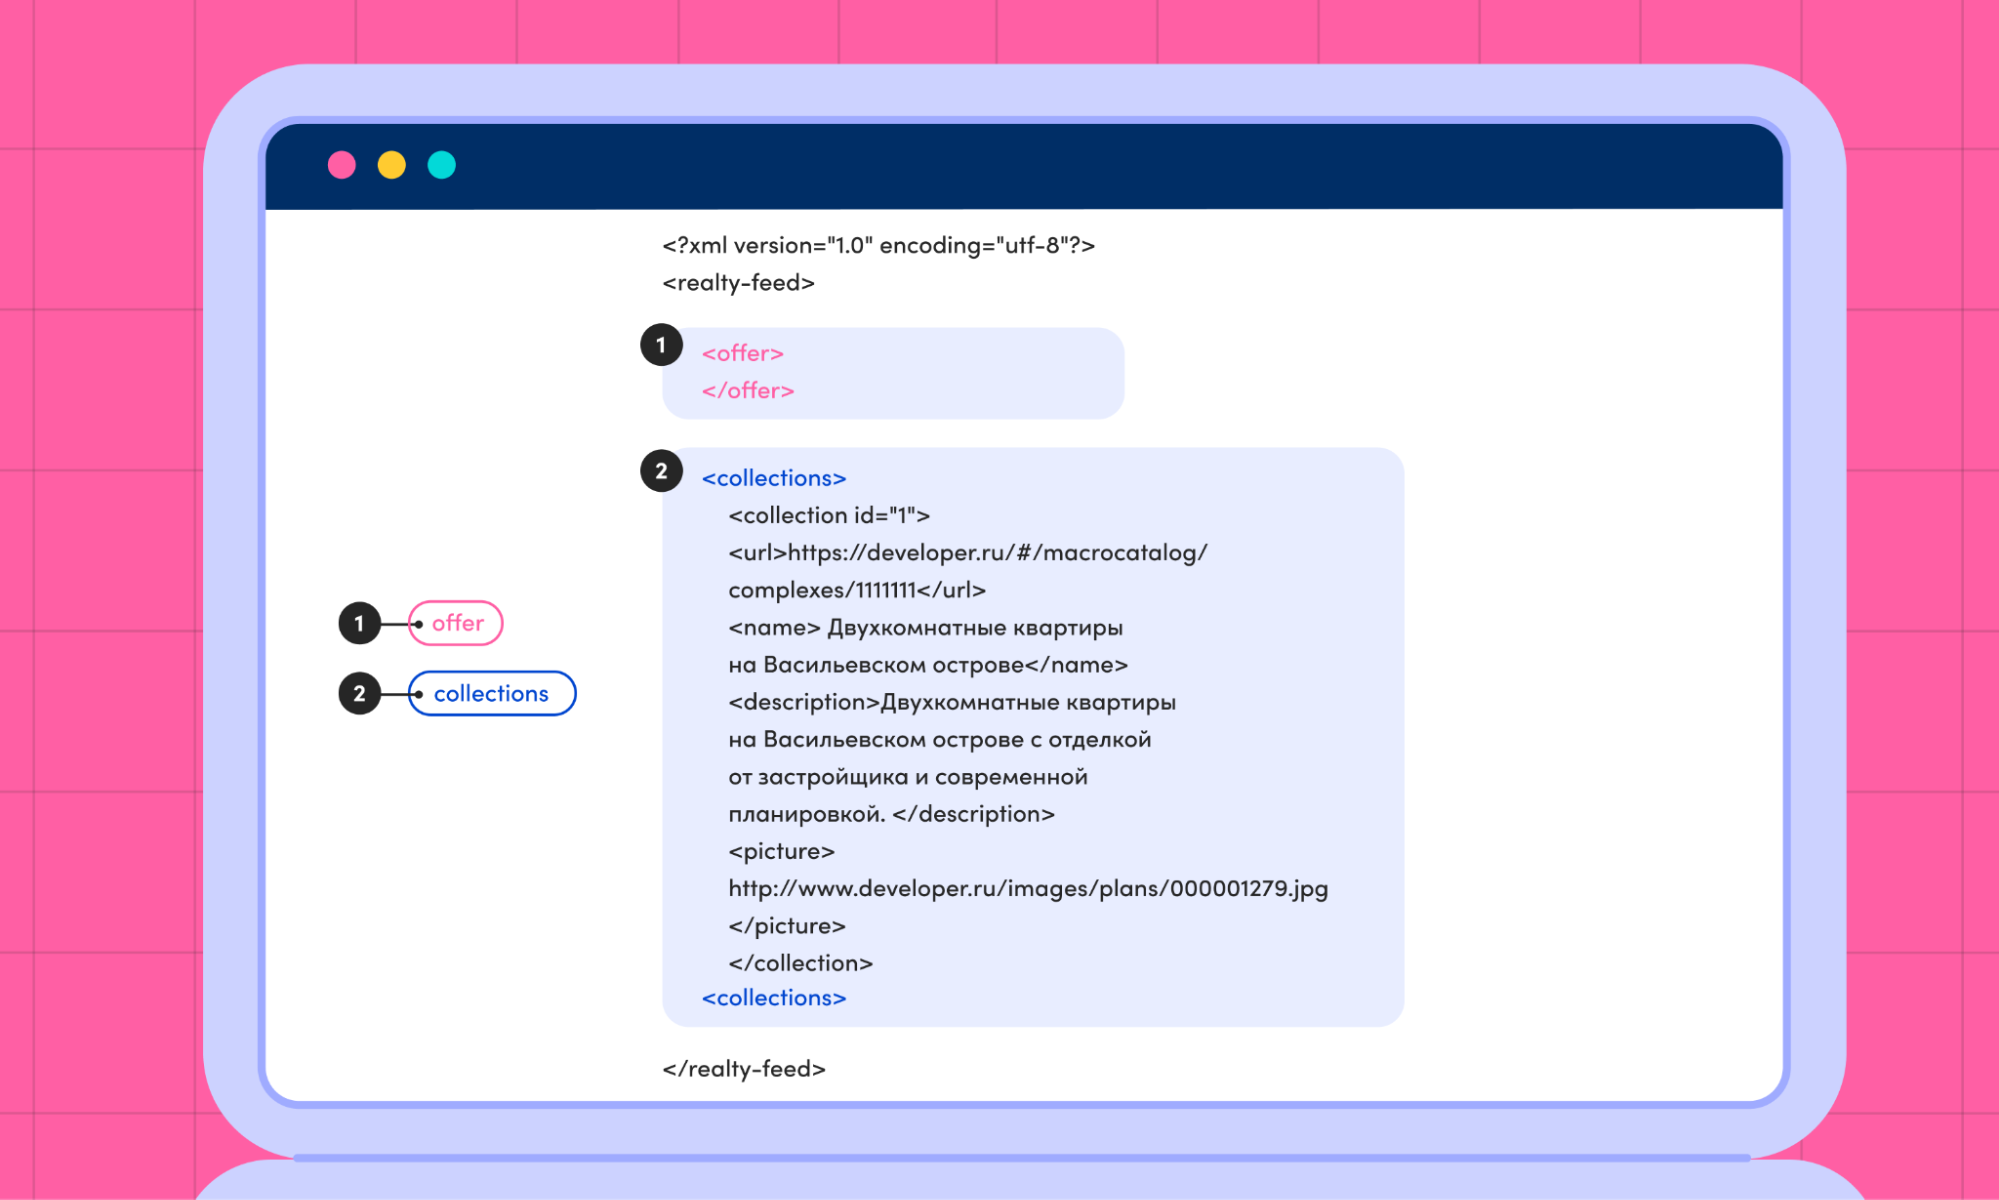Screen dimensions: 1999x1200
Task: Click legend badge 1 next to offer pill
Action: point(359,623)
